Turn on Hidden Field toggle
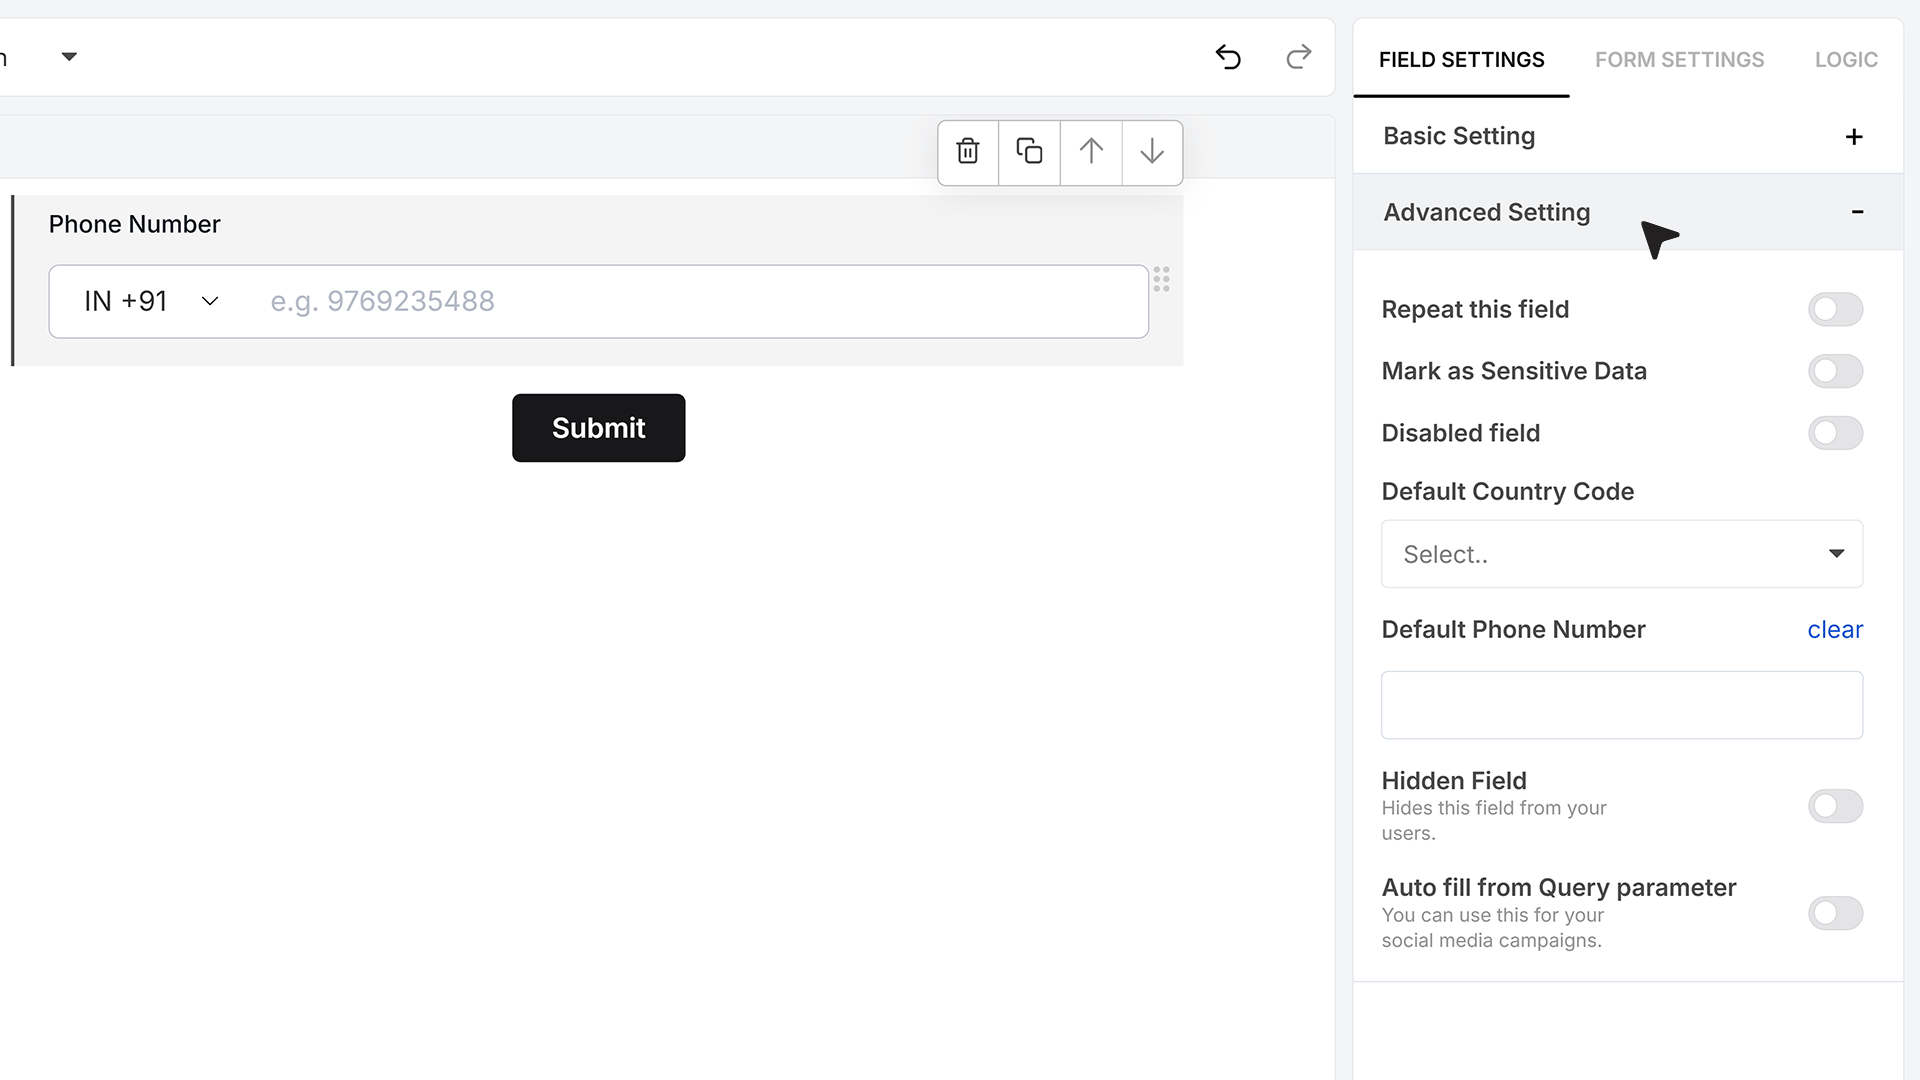 [x=1835, y=806]
